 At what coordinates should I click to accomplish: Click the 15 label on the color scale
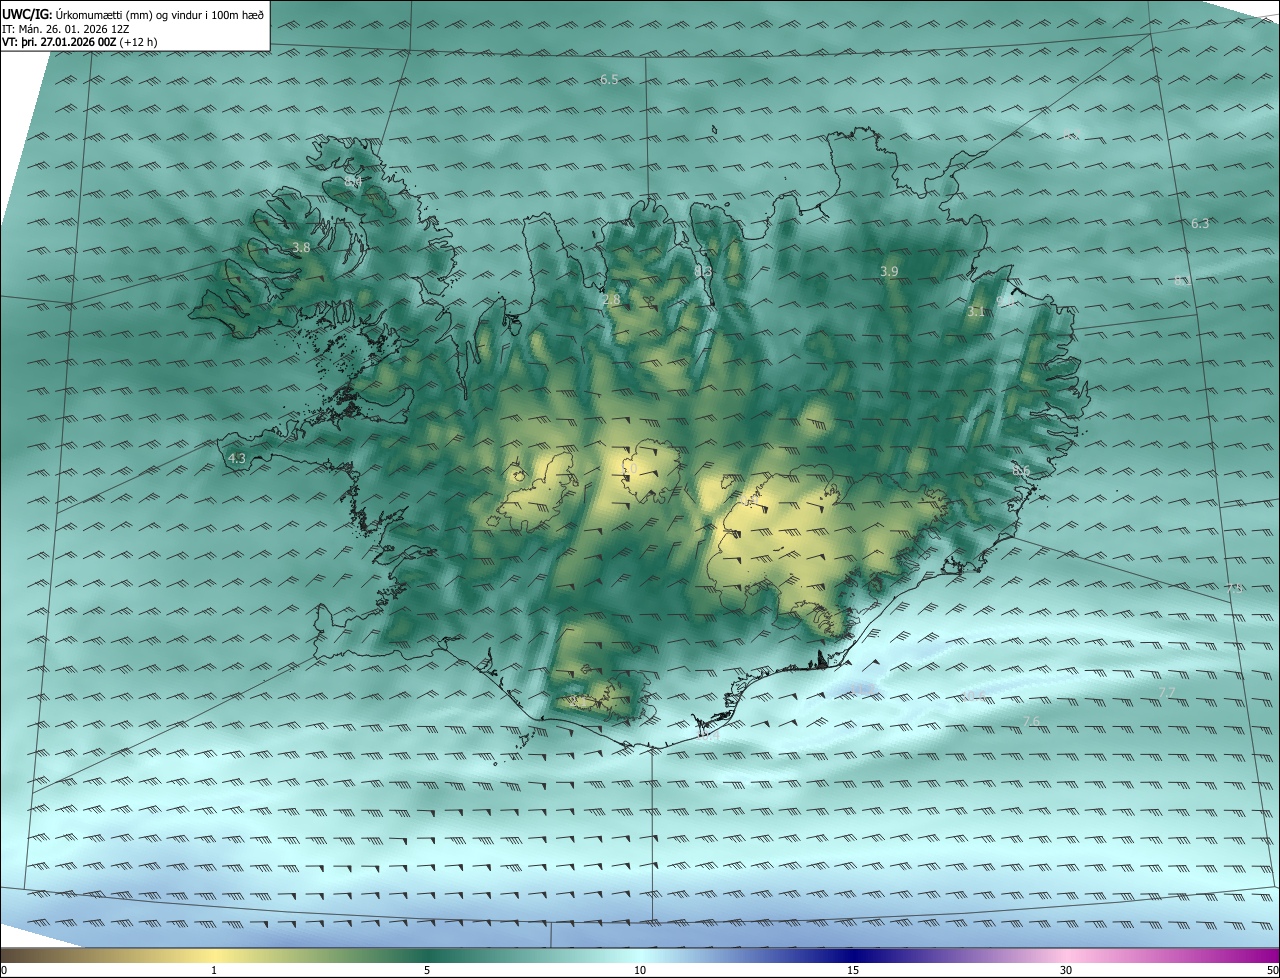pos(853,970)
